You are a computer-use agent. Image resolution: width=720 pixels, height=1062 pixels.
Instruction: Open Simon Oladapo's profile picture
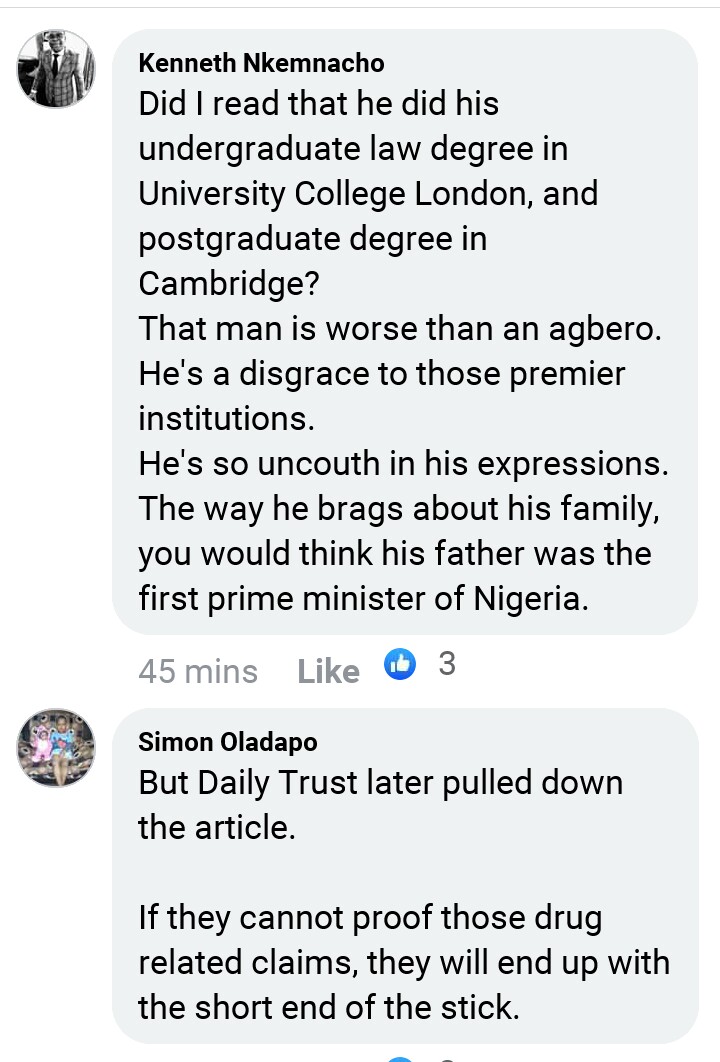pos(56,747)
